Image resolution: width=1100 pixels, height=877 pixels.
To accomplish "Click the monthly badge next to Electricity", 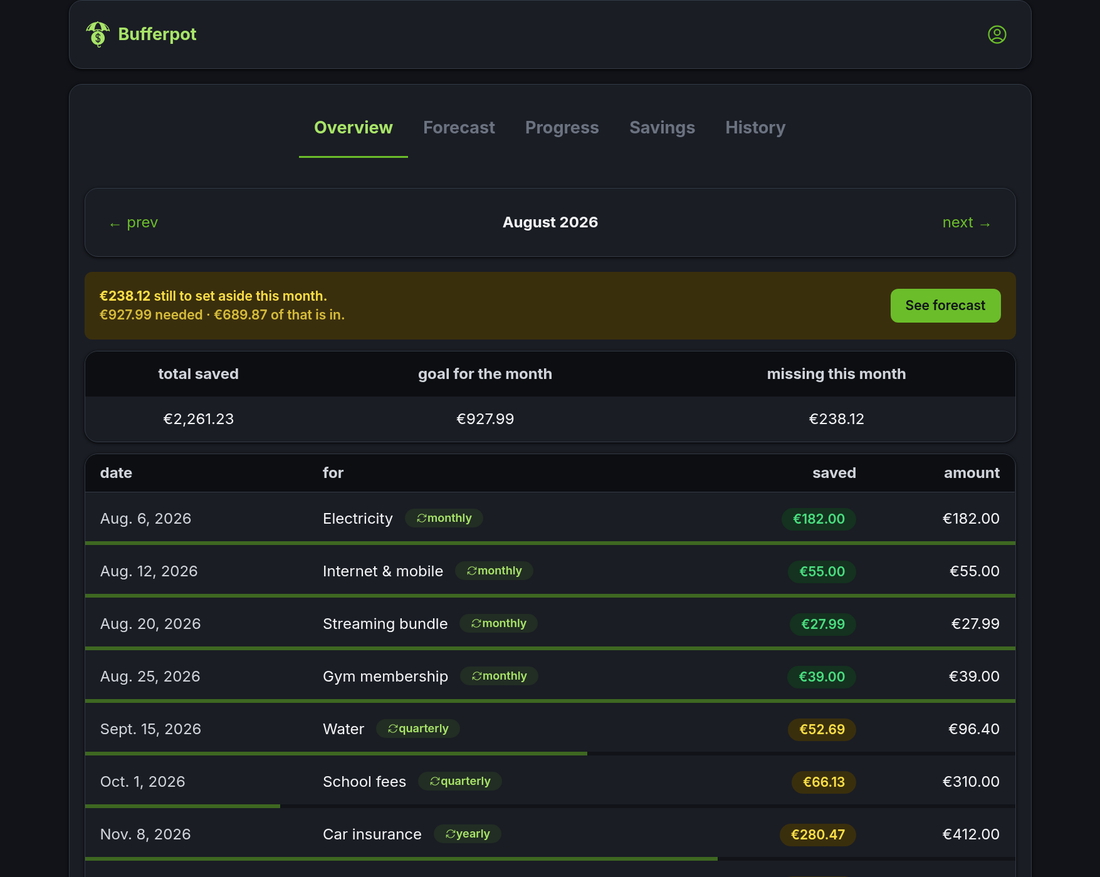I will coord(444,518).
